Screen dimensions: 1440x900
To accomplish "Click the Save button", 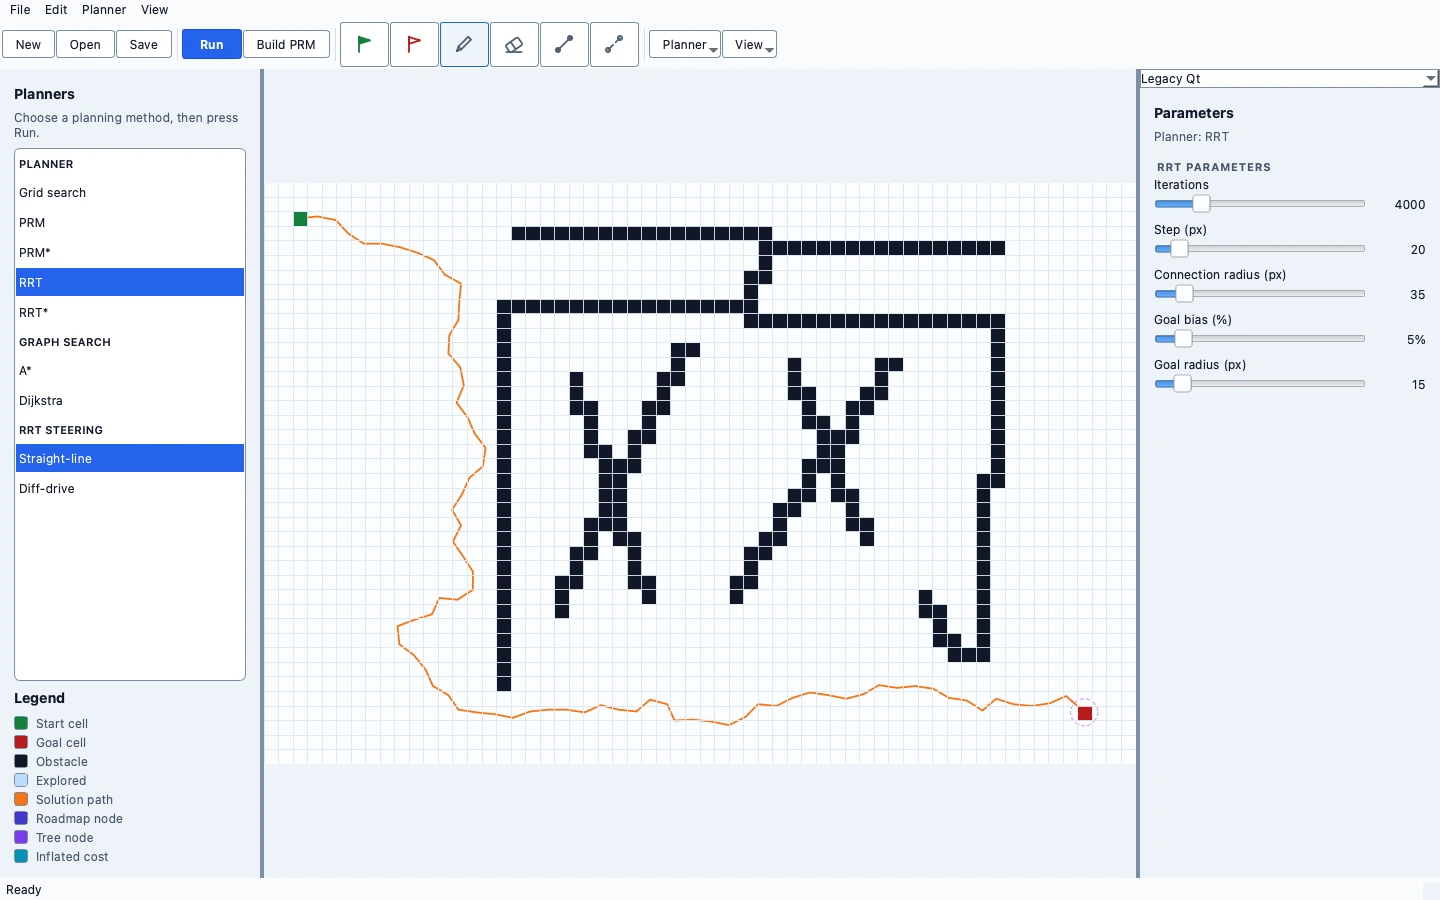I will (x=144, y=44).
